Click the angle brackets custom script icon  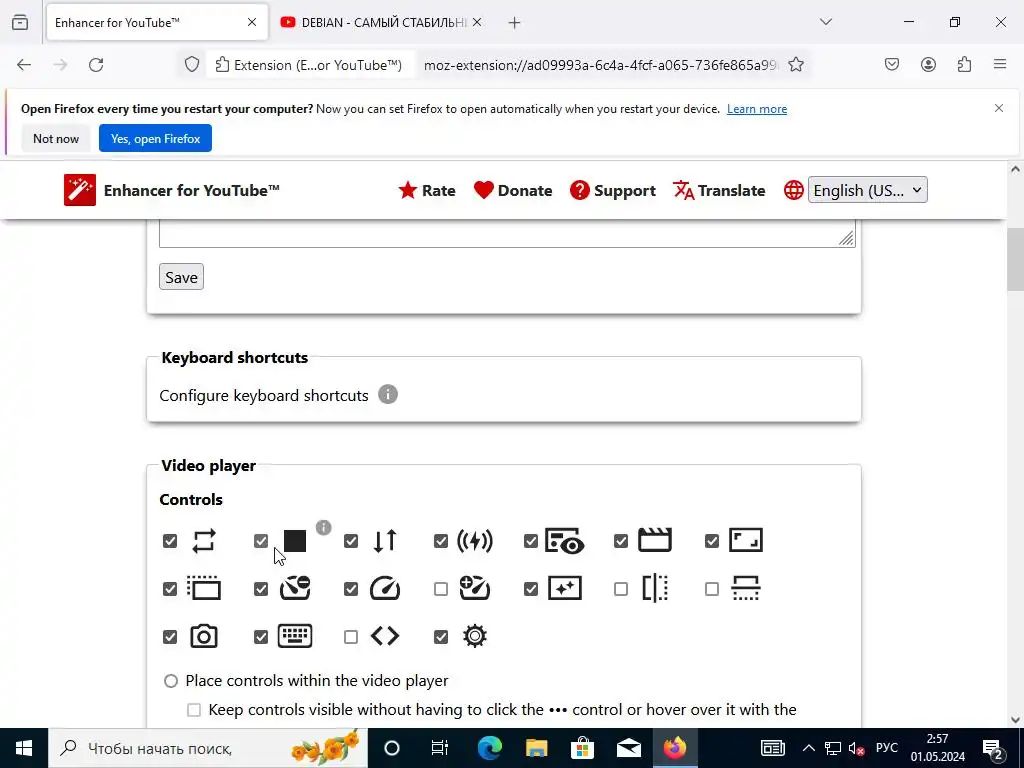[x=385, y=636]
